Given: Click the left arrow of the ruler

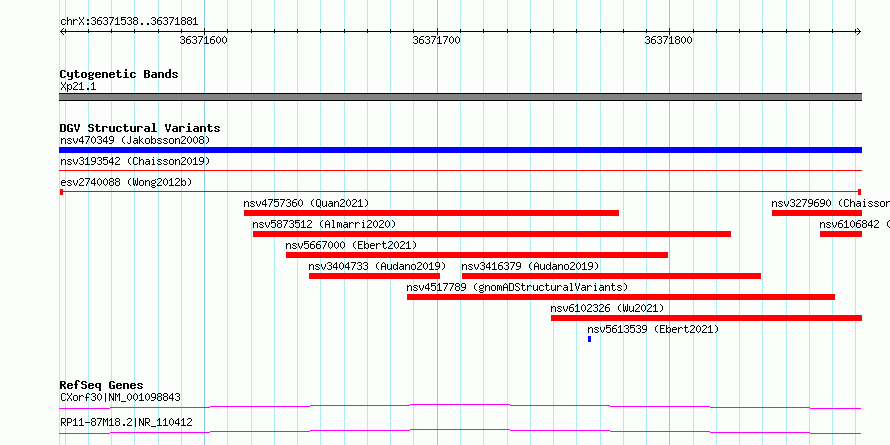Looking at the screenshot, I should point(62,32).
